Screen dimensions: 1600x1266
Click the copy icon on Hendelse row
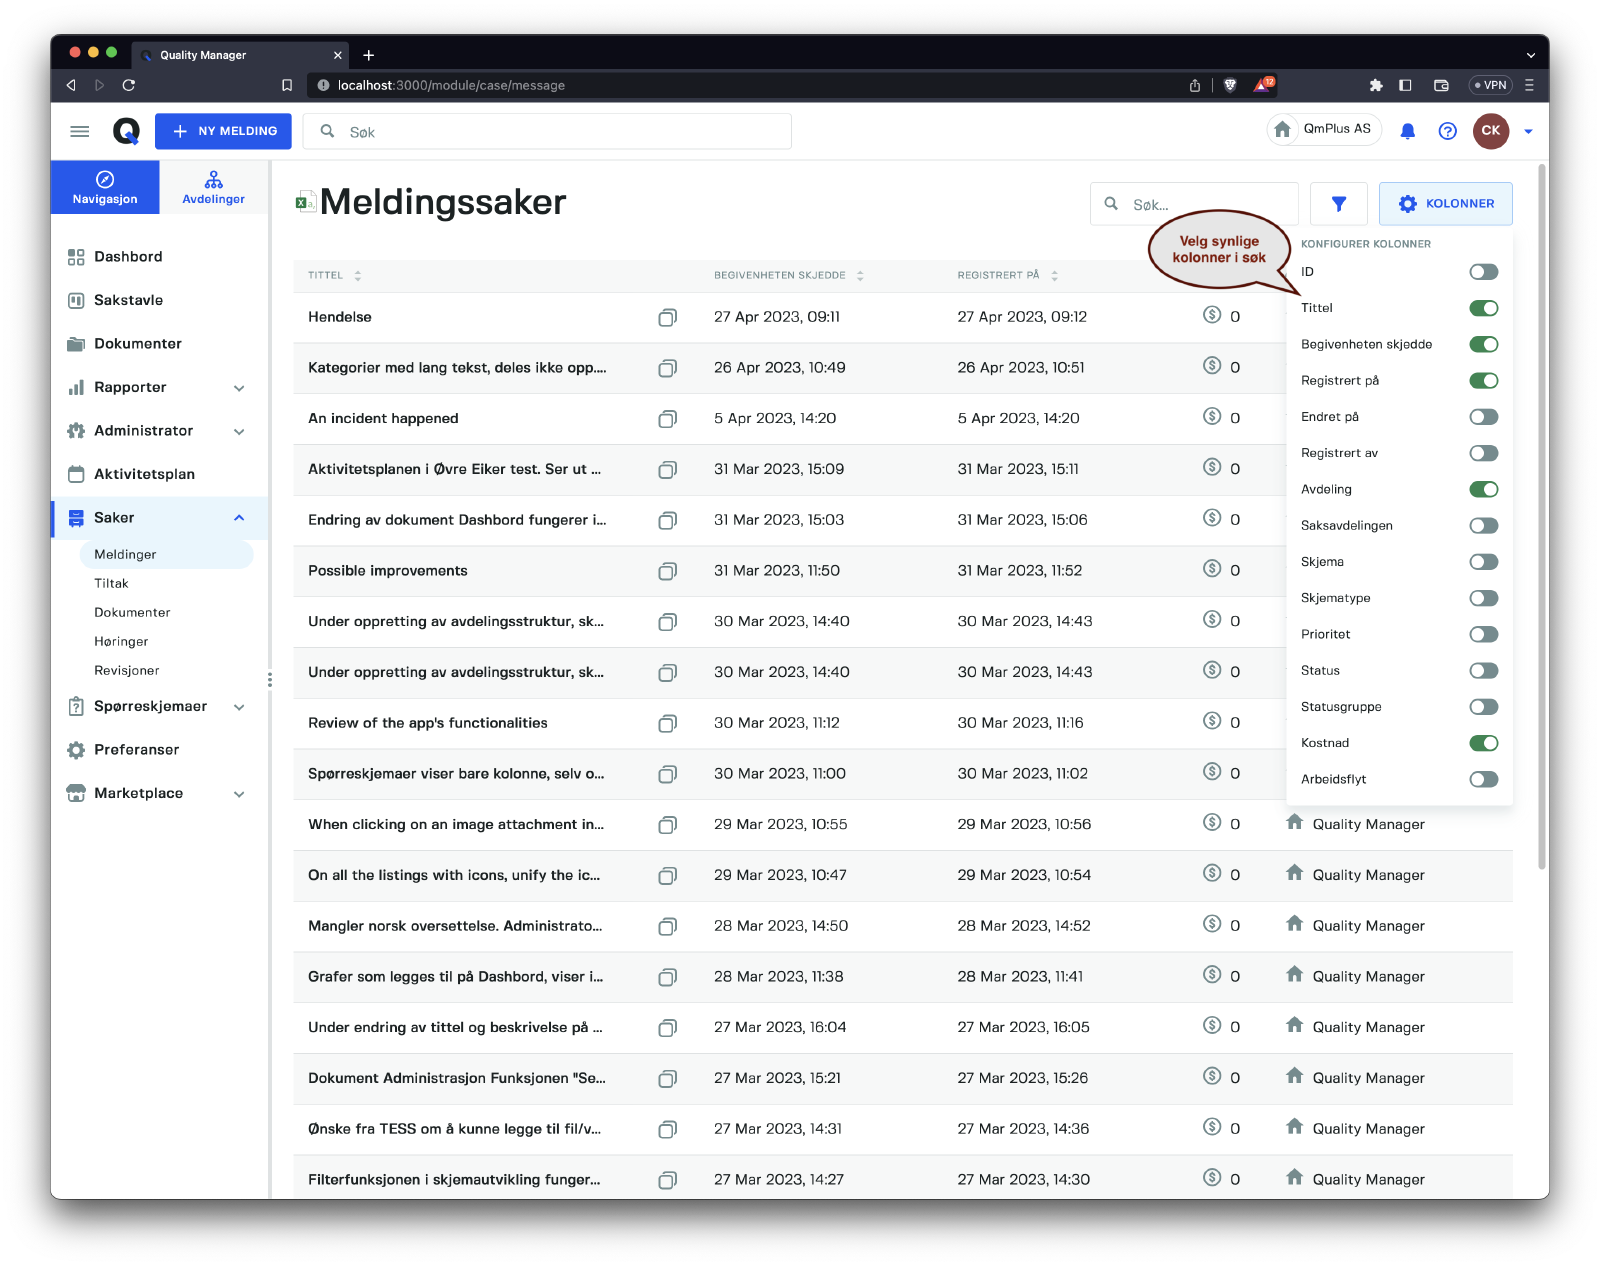667,317
